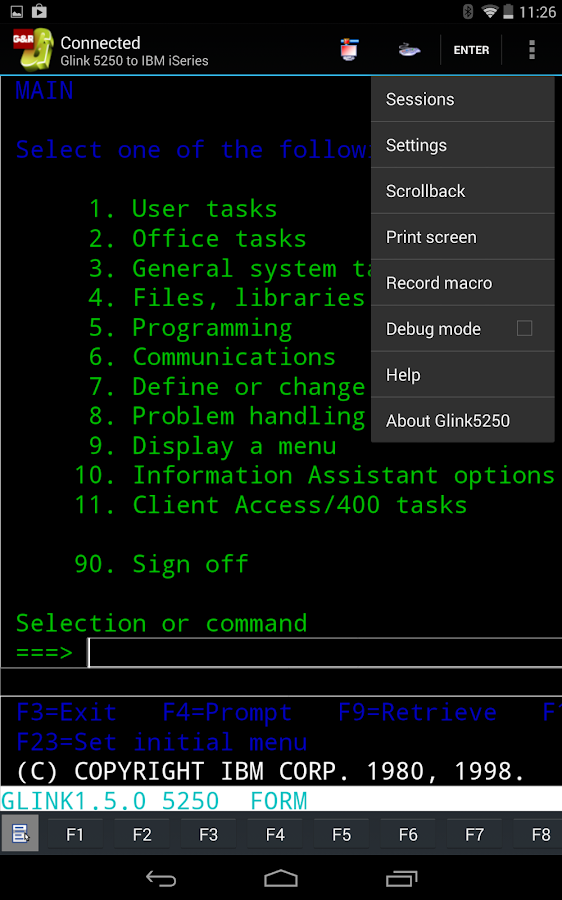Select '11. Client Access/400 tasks' line
Viewport: 562px width, 900px height.
click(x=271, y=505)
